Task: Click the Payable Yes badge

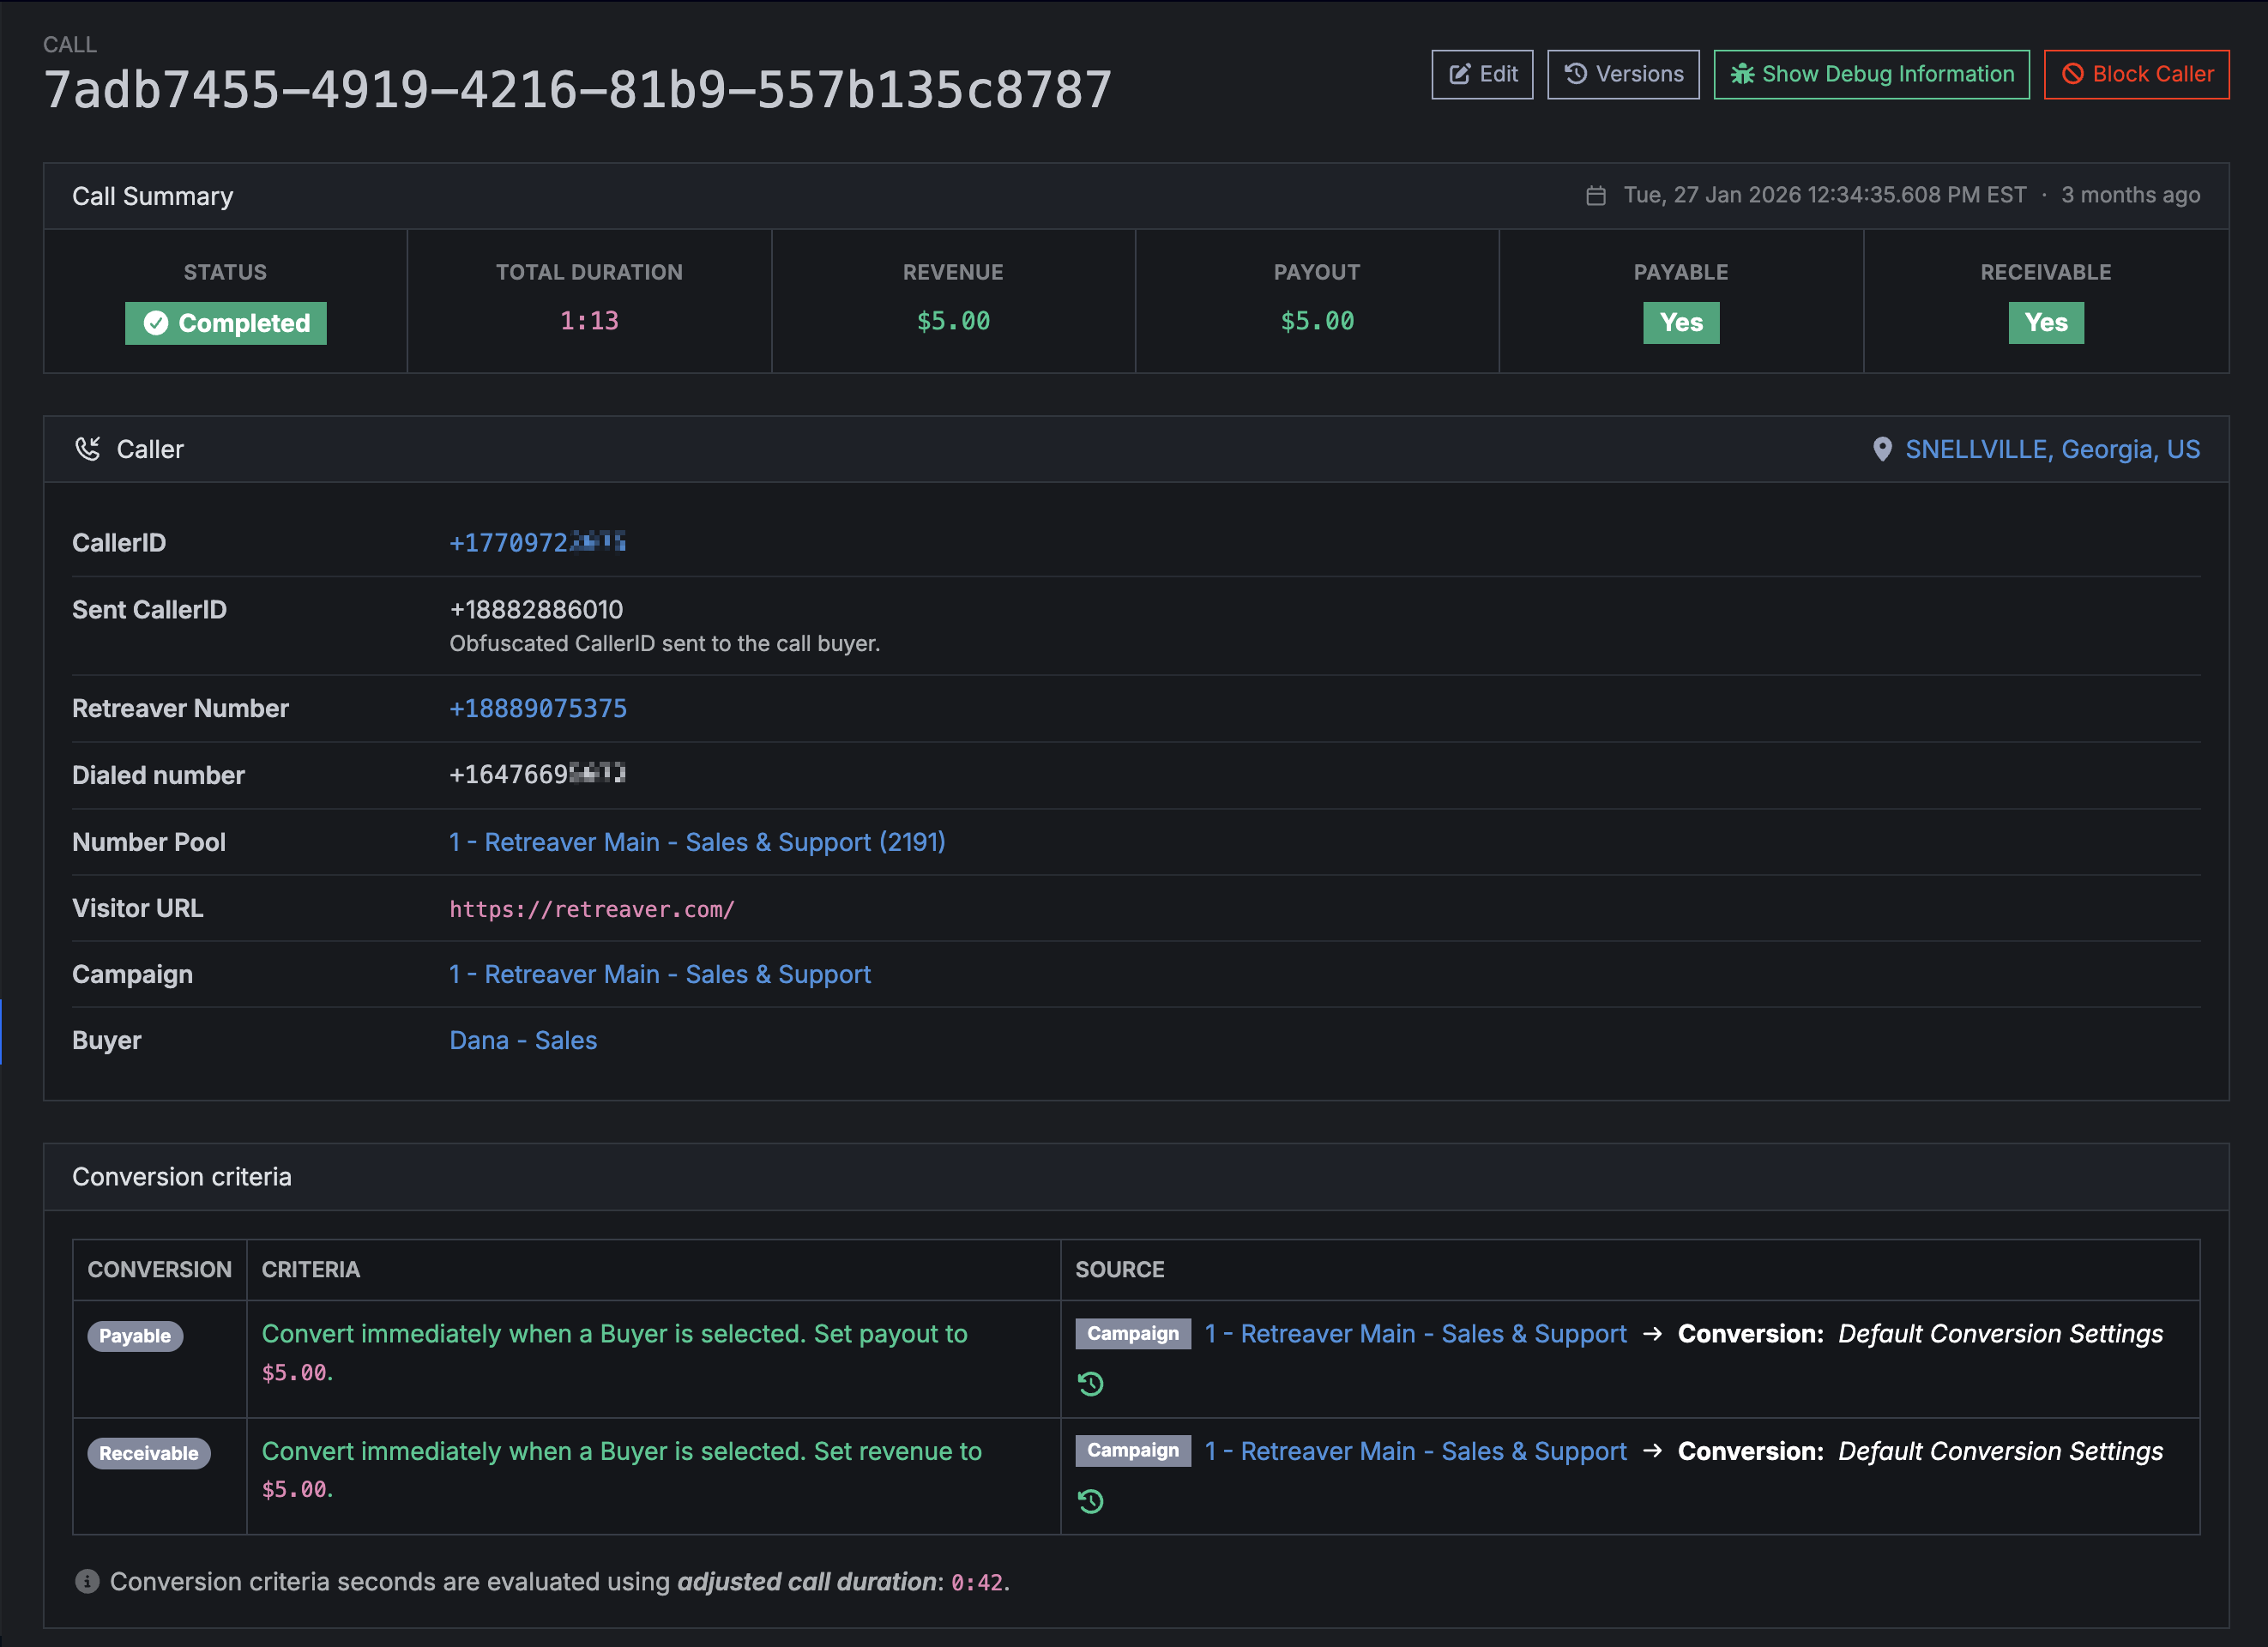Action: pos(1681,323)
